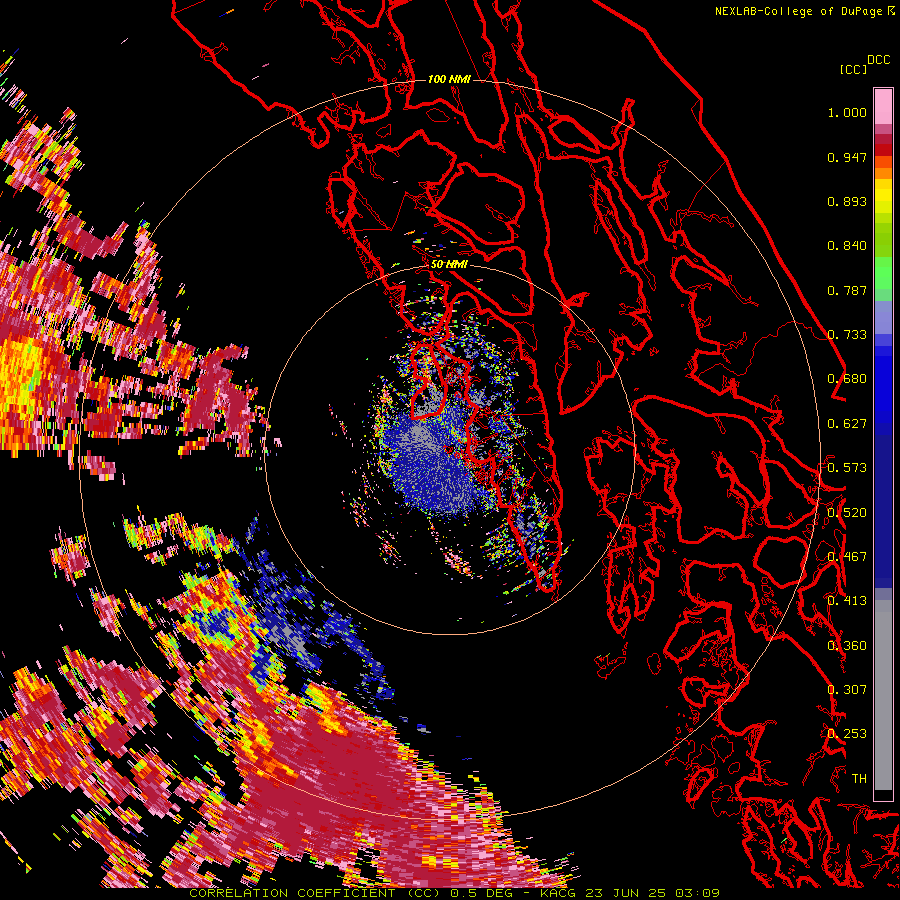Click the 0.467 scale value
This screenshot has width=900, height=900.
click(x=847, y=557)
